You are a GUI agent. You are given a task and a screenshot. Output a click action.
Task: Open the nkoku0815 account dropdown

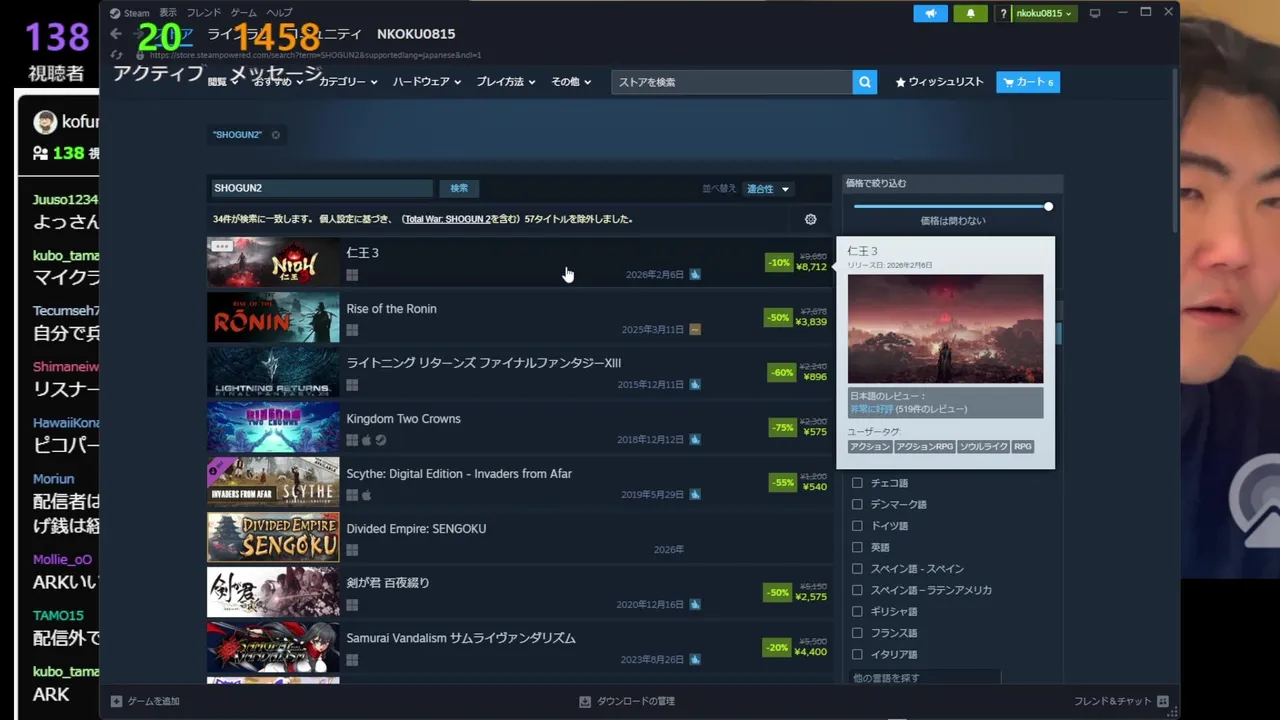[1044, 13]
